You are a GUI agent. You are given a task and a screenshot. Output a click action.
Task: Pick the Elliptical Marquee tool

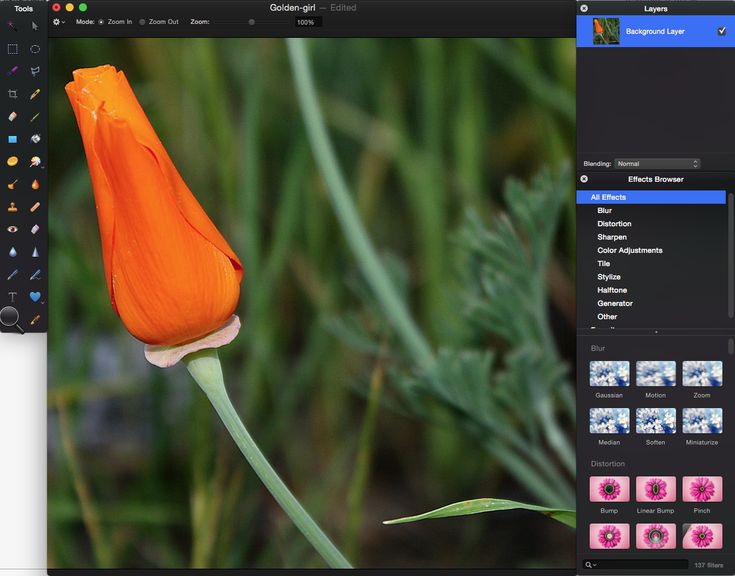[x=35, y=48]
